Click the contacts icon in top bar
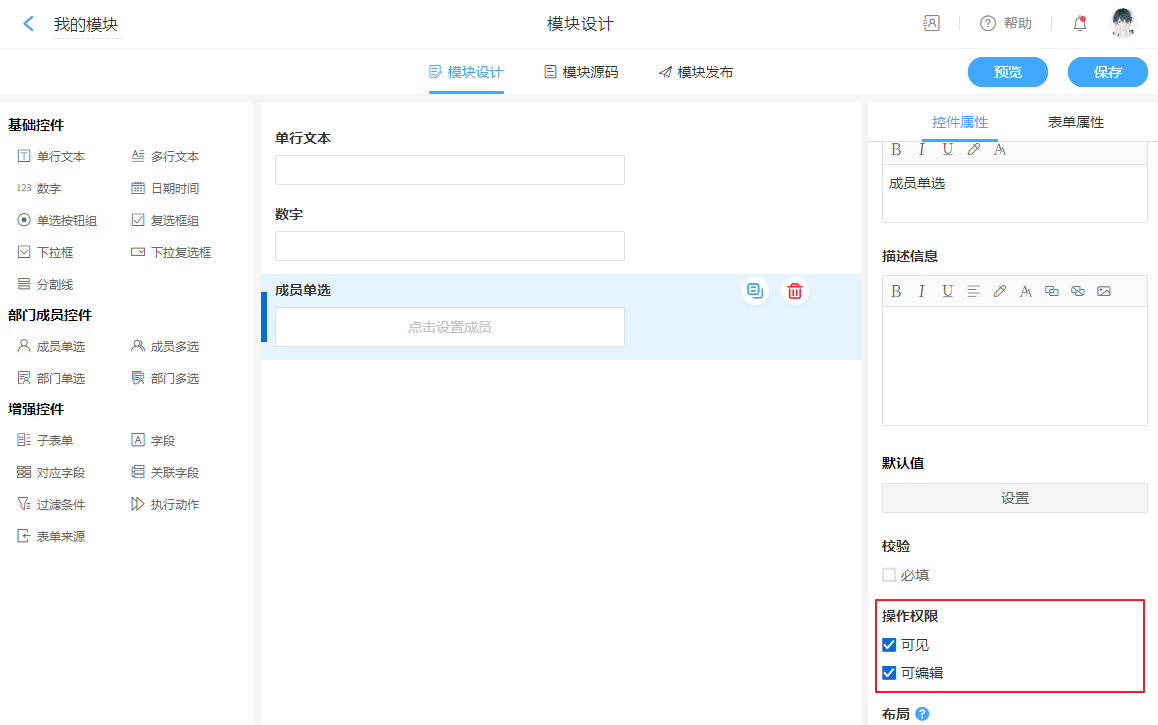 click(931, 24)
